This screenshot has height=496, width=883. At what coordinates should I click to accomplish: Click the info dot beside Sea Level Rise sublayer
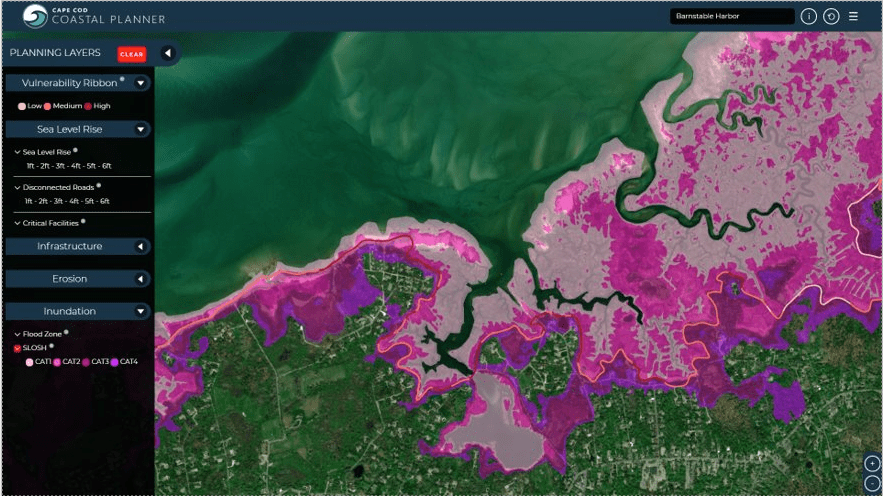75,150
